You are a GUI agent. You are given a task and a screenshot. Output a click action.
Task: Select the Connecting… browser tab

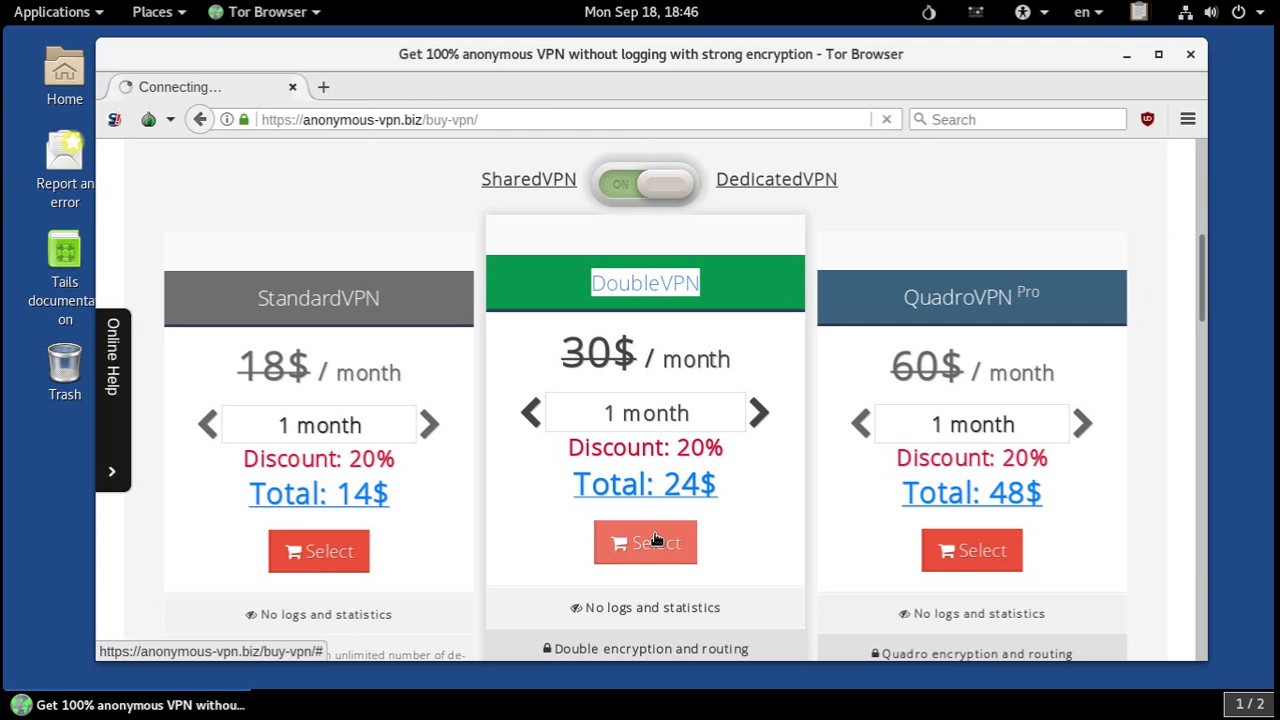pos(206,87)
